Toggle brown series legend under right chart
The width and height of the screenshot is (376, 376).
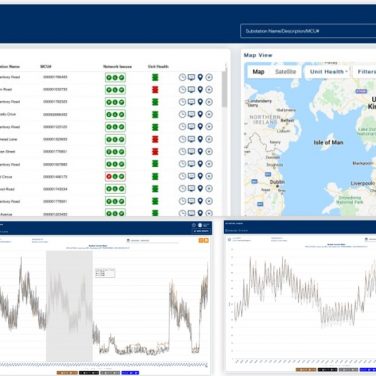tap(306, 370)
